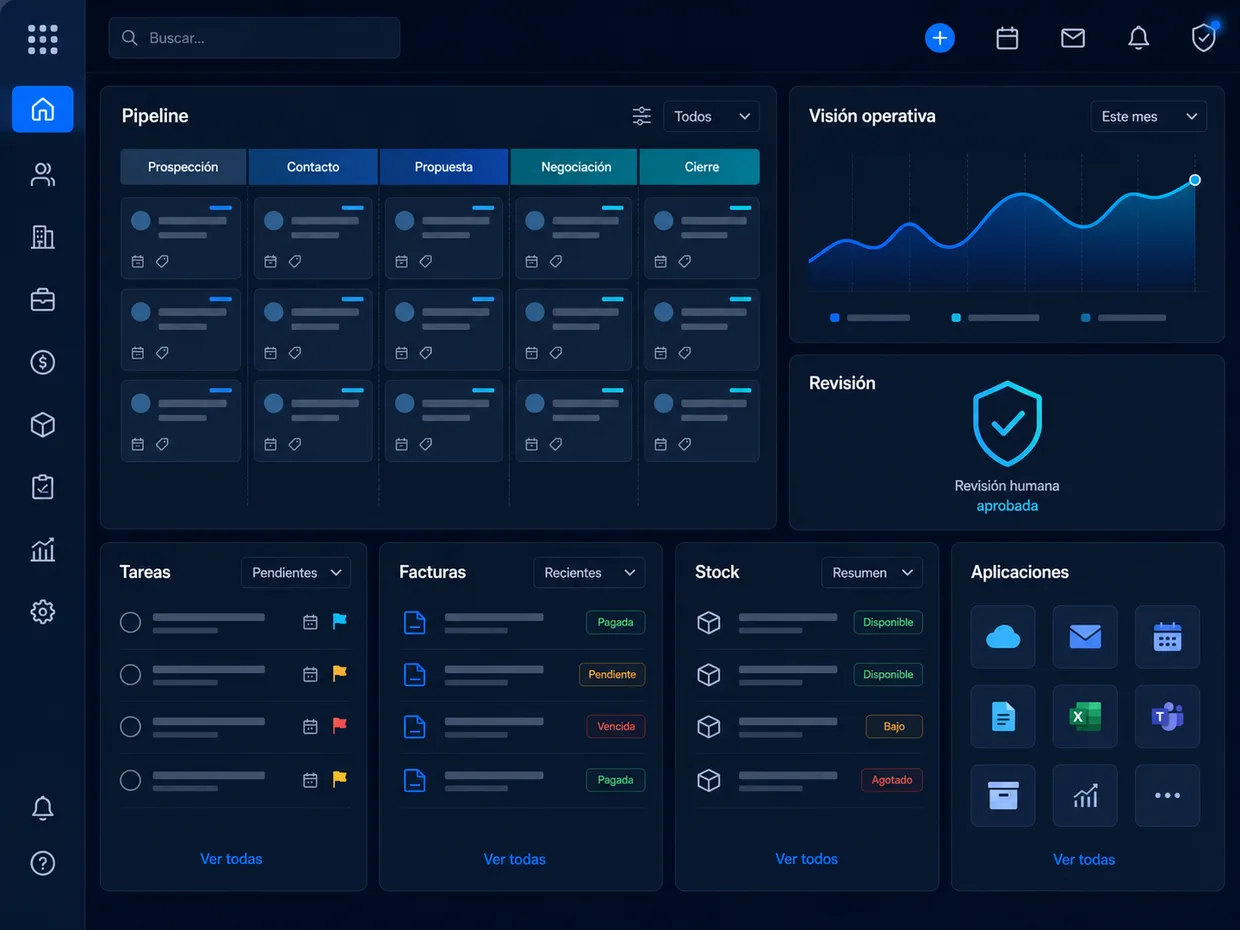Launch the Excel application tile

click(x=1085, y=716)
